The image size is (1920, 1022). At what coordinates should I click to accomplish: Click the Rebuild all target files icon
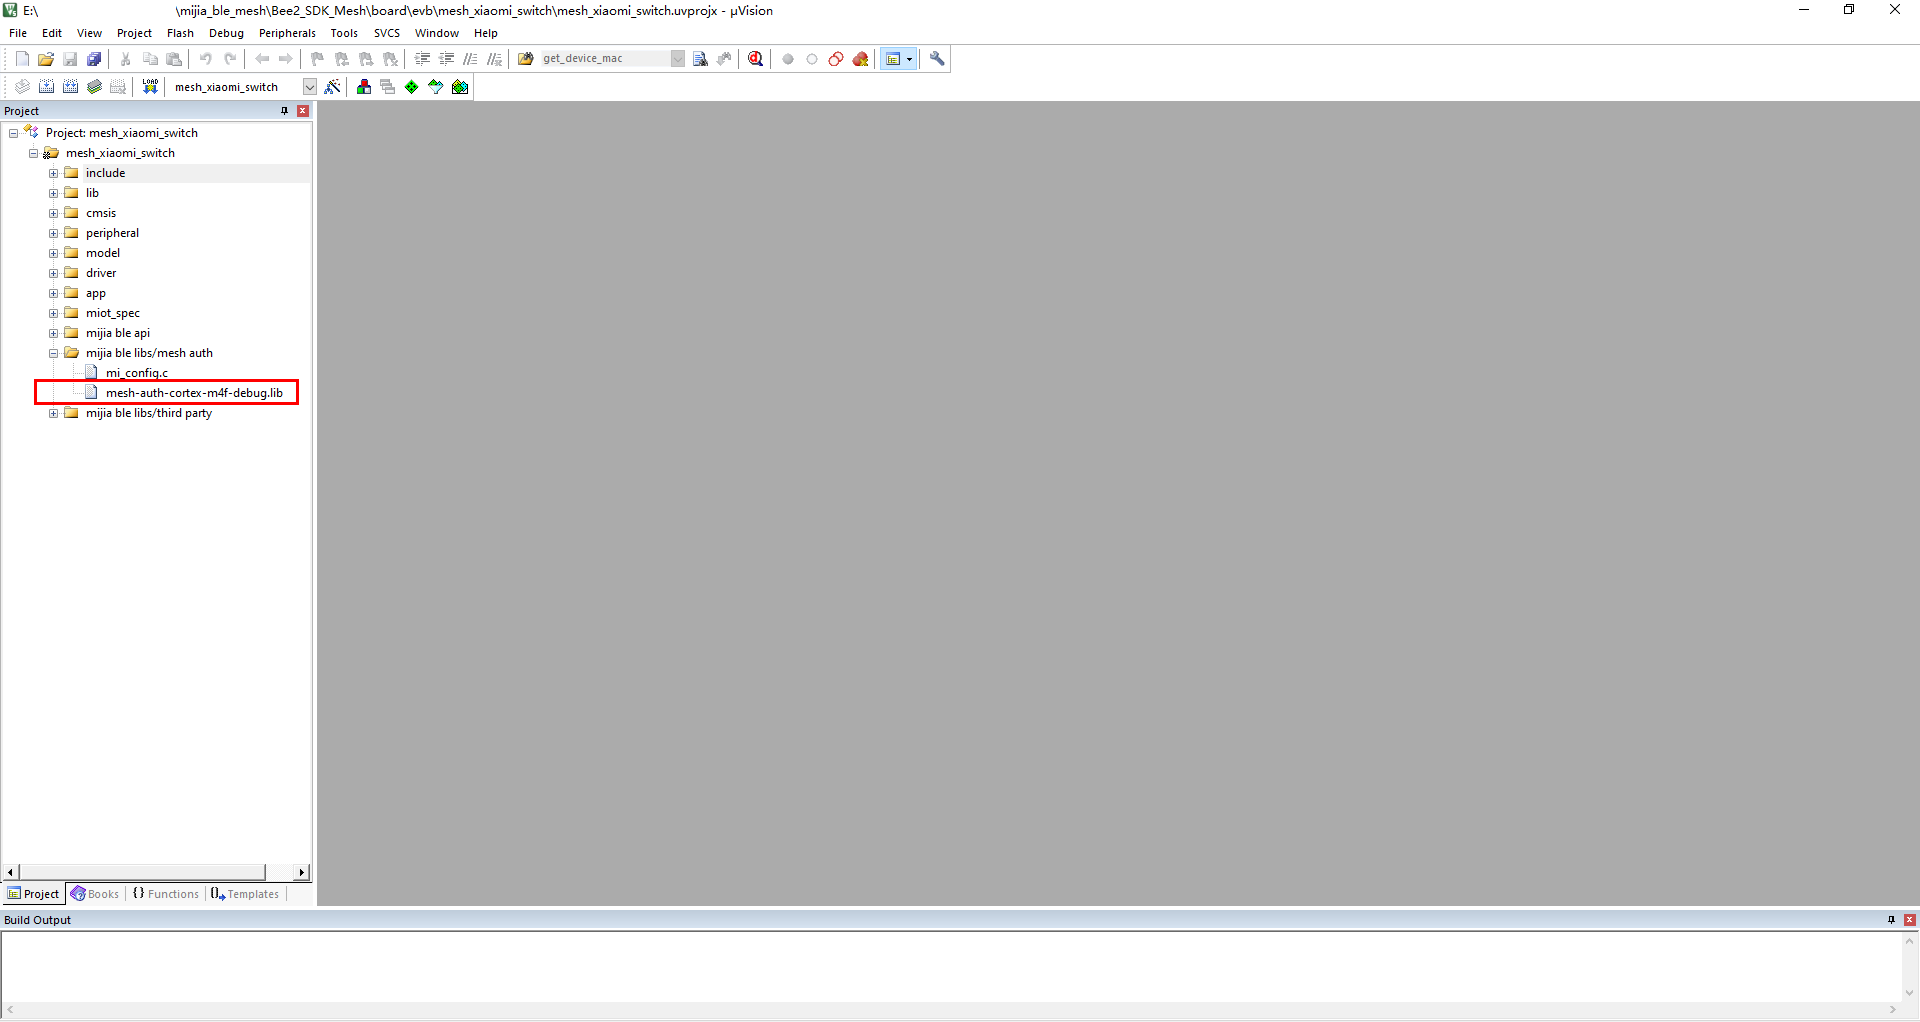pos(70,87)
